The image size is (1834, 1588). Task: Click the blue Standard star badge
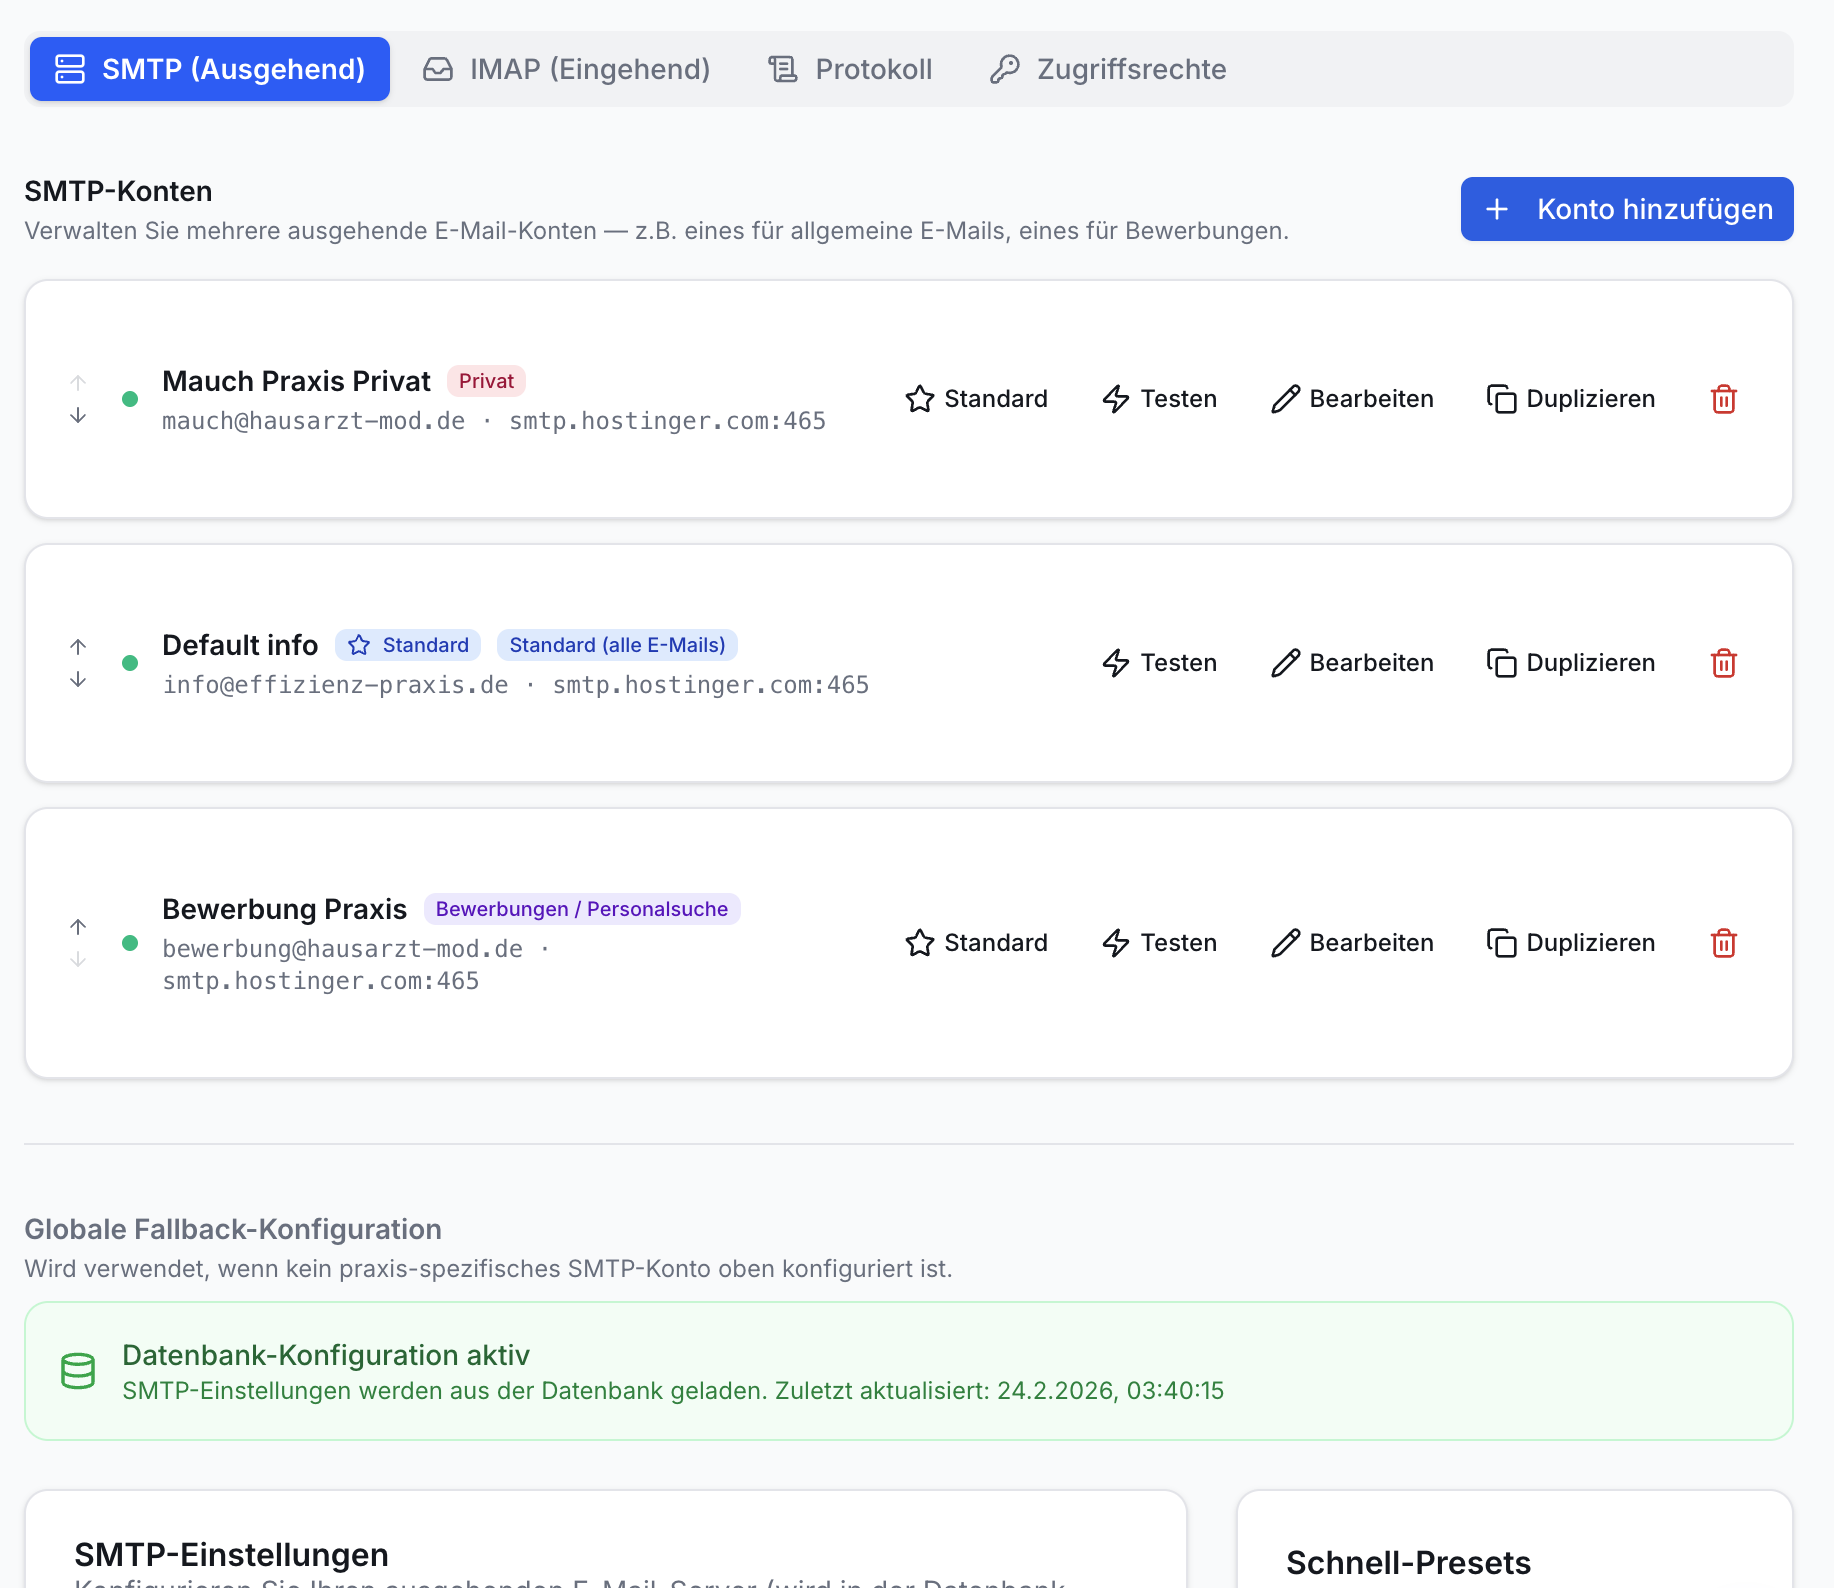[408, 645]
